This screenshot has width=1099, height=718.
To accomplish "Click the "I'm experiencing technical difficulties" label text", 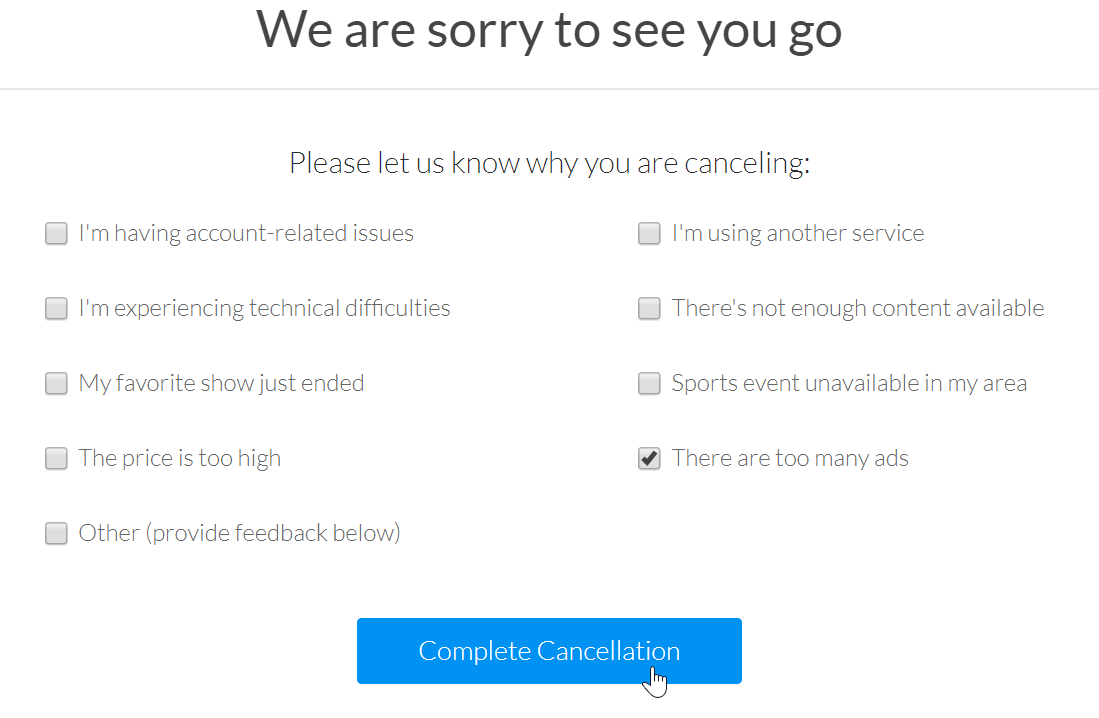I will (x=264, y=308).
